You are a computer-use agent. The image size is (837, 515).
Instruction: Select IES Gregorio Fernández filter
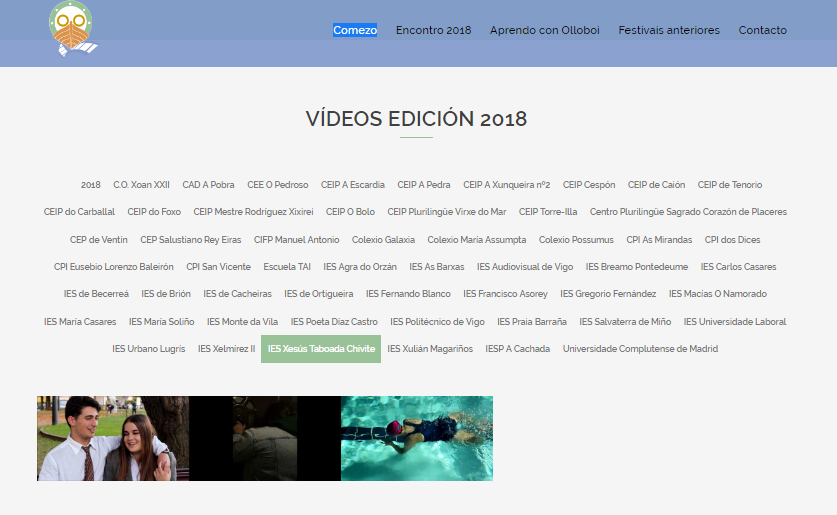pos(608,294)
